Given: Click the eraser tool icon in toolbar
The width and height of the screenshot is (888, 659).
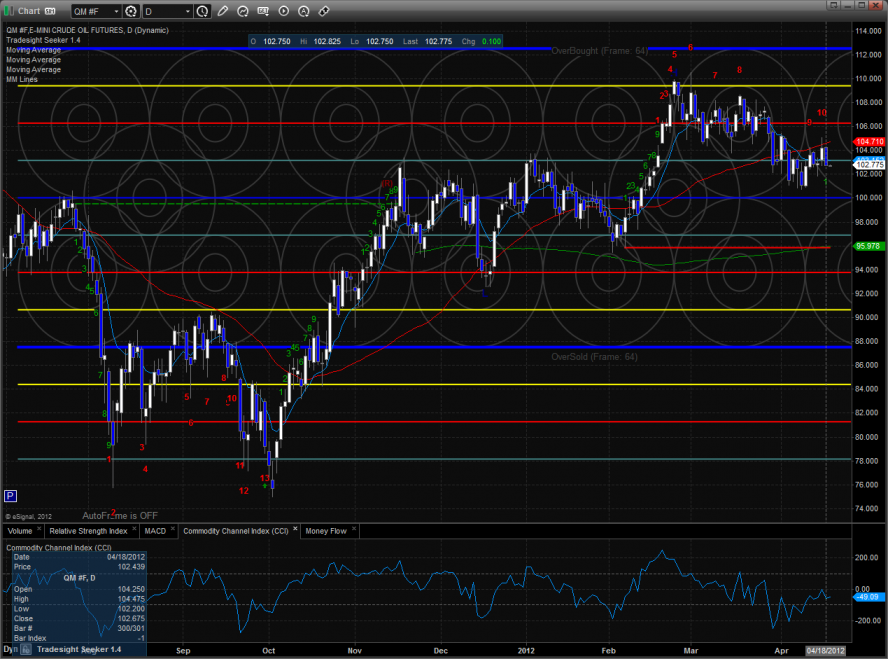Looking at the screenshot, I should tap(323, 12).
